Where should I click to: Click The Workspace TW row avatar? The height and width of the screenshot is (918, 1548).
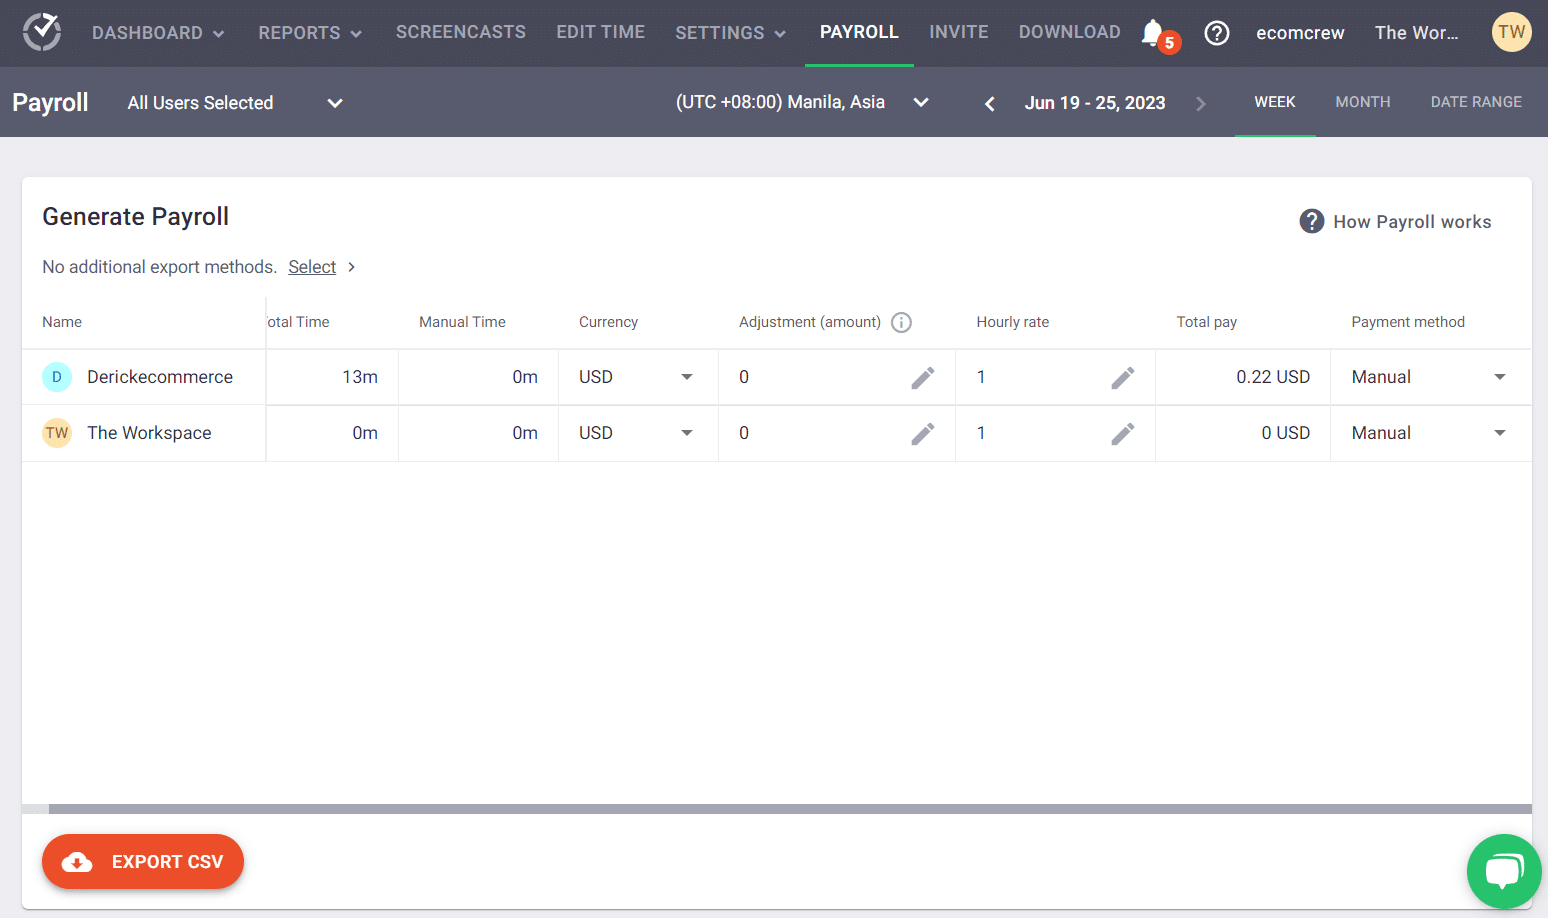[x=57, y=433]
